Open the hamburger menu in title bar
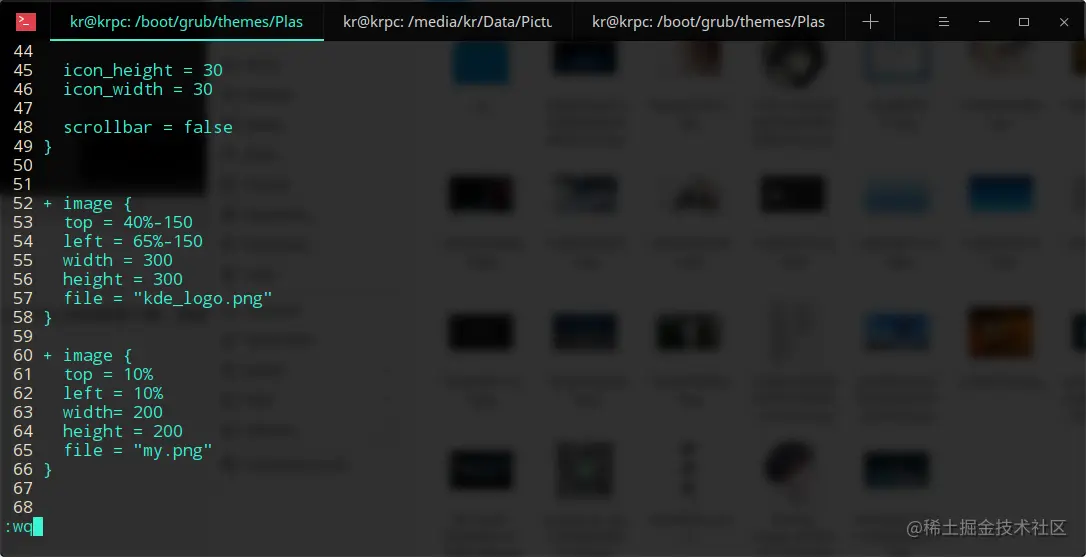 943,22
